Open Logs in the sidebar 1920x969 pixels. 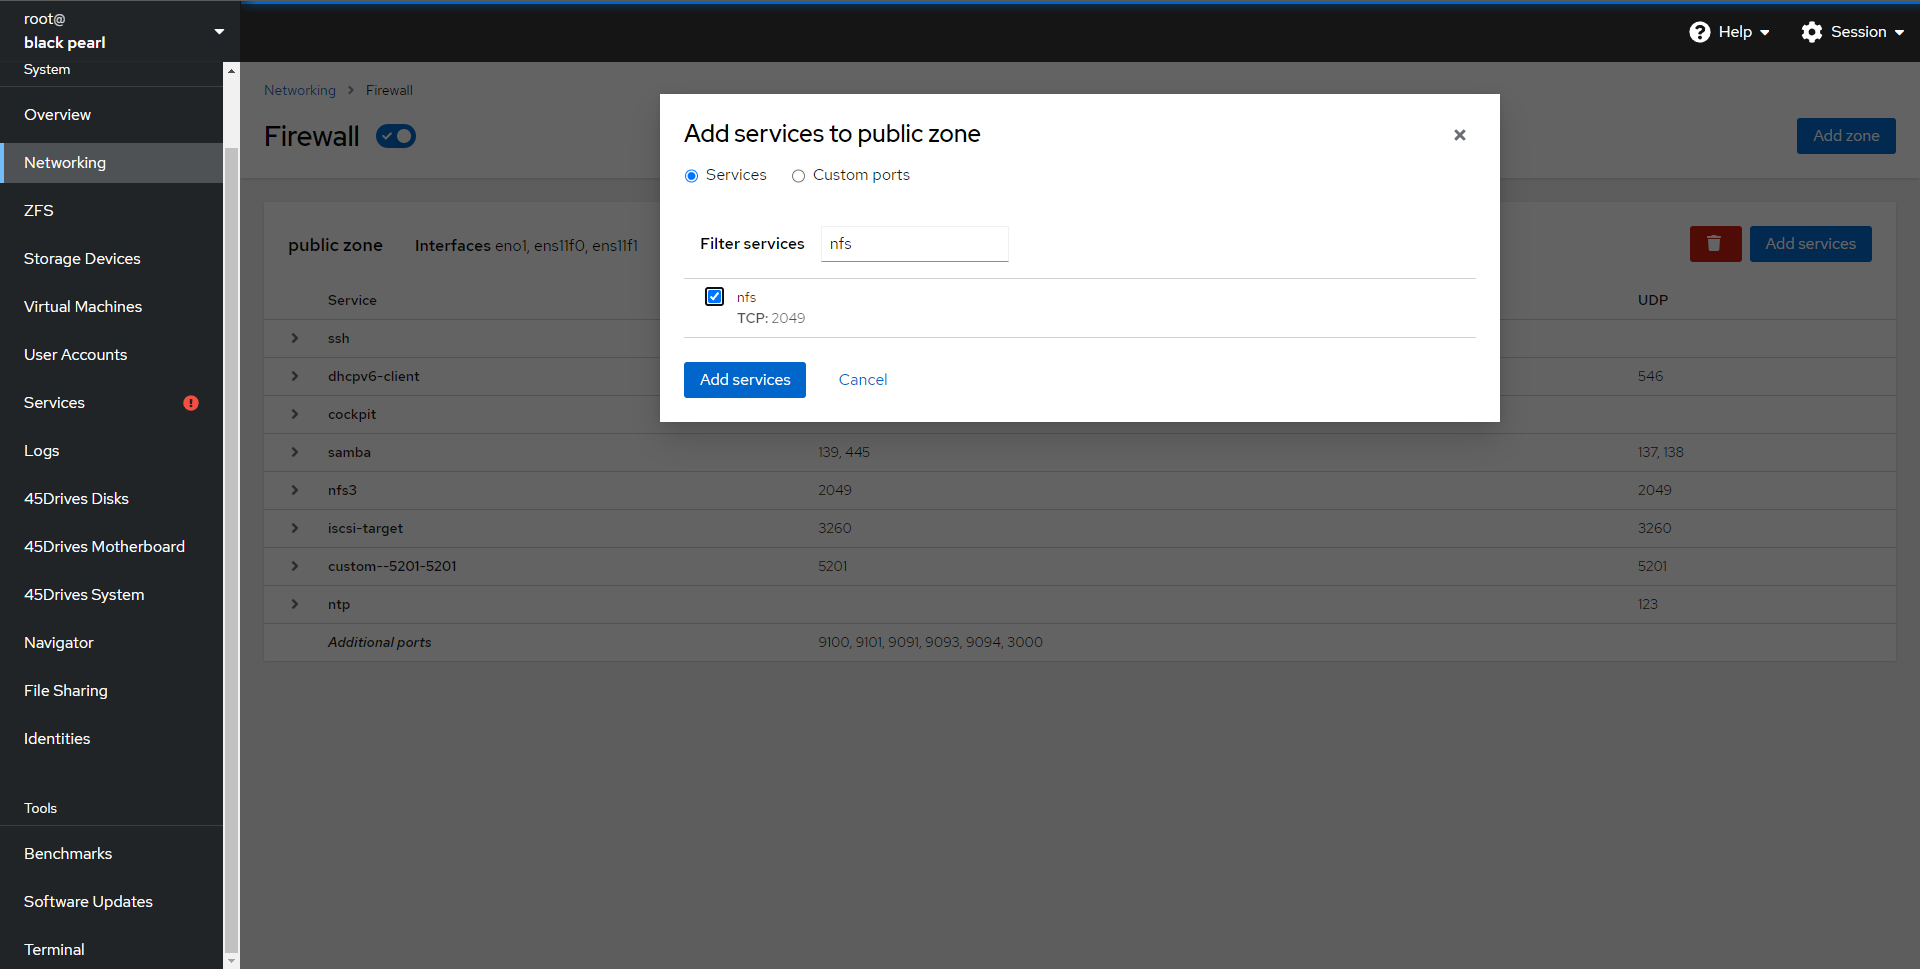pos(111,451)
